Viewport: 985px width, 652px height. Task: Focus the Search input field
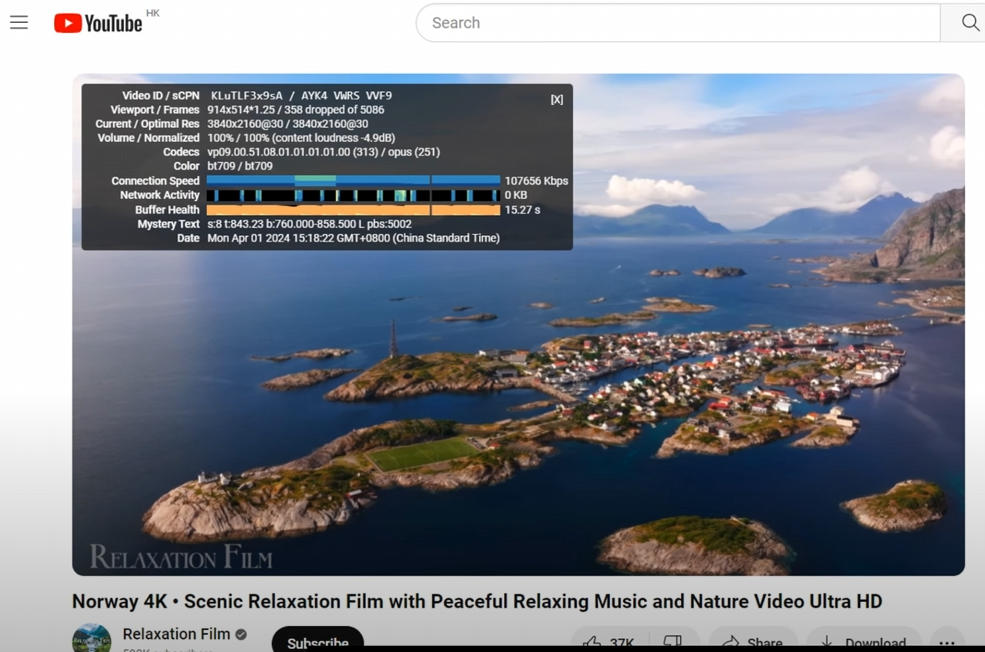click(x=678, y=23)
